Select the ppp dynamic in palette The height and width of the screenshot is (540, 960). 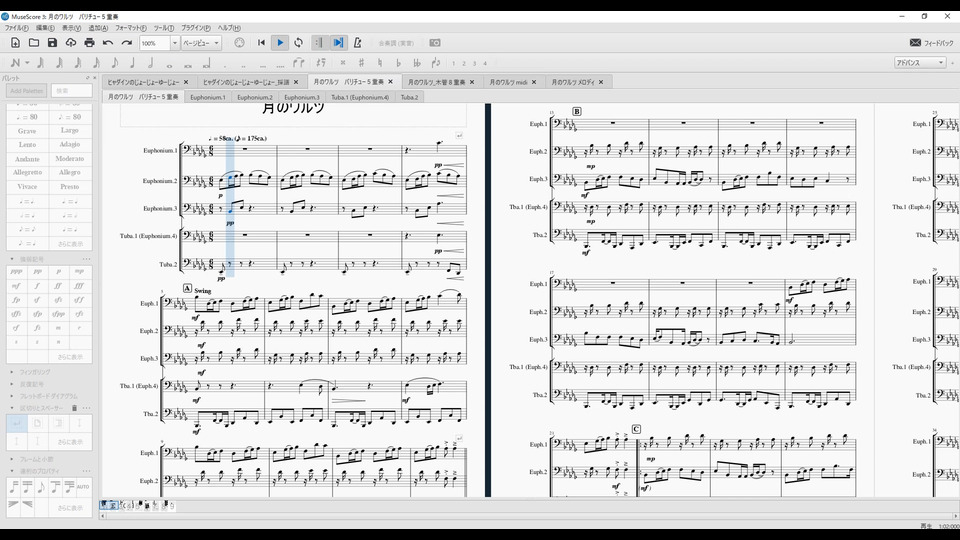(16, 271)
